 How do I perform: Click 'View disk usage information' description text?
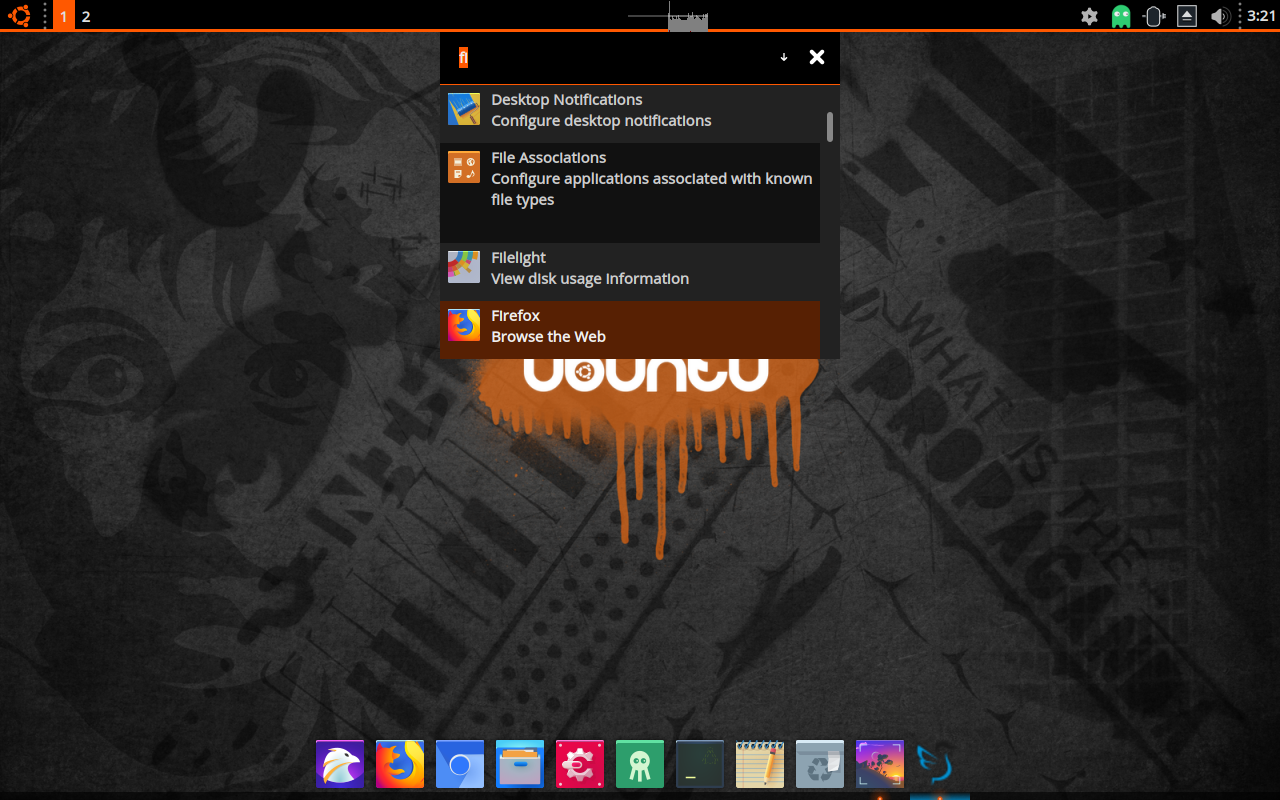[x=590, y=279]
